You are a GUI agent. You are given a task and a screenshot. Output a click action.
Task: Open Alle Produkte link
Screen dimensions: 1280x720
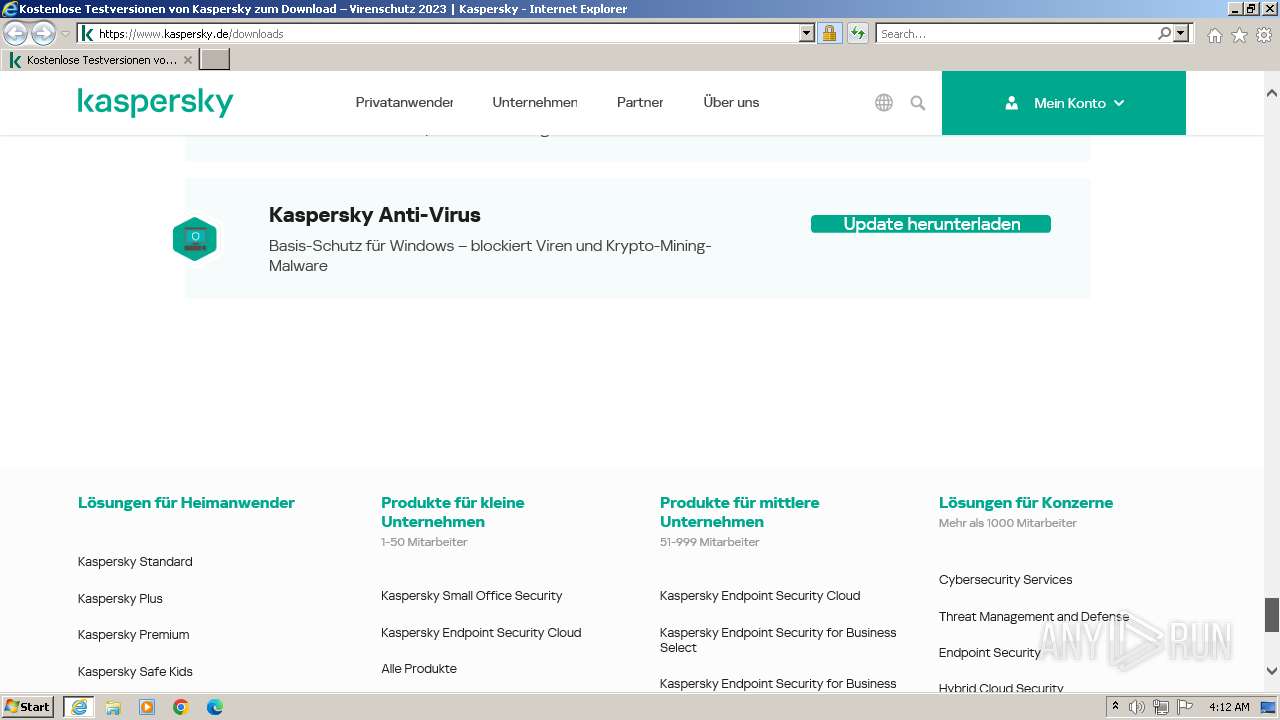point(419,669)
